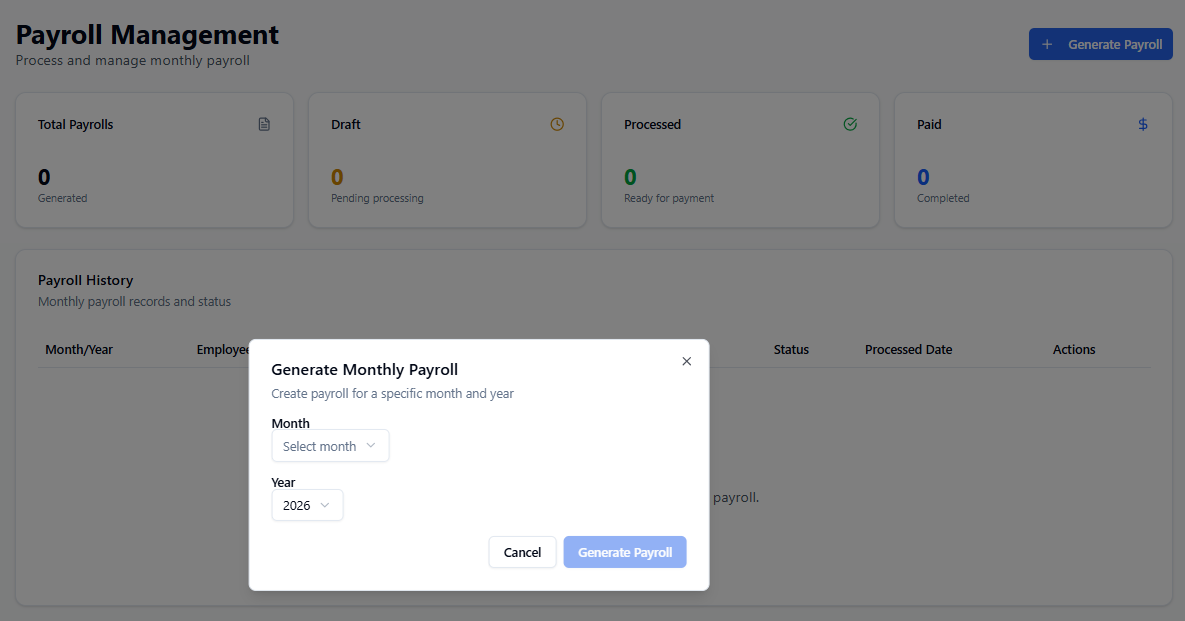Image resolution: width=1185 pixels, height=621 pixels.
Task: Click the Payroll History heading
Action: (85, 280)
